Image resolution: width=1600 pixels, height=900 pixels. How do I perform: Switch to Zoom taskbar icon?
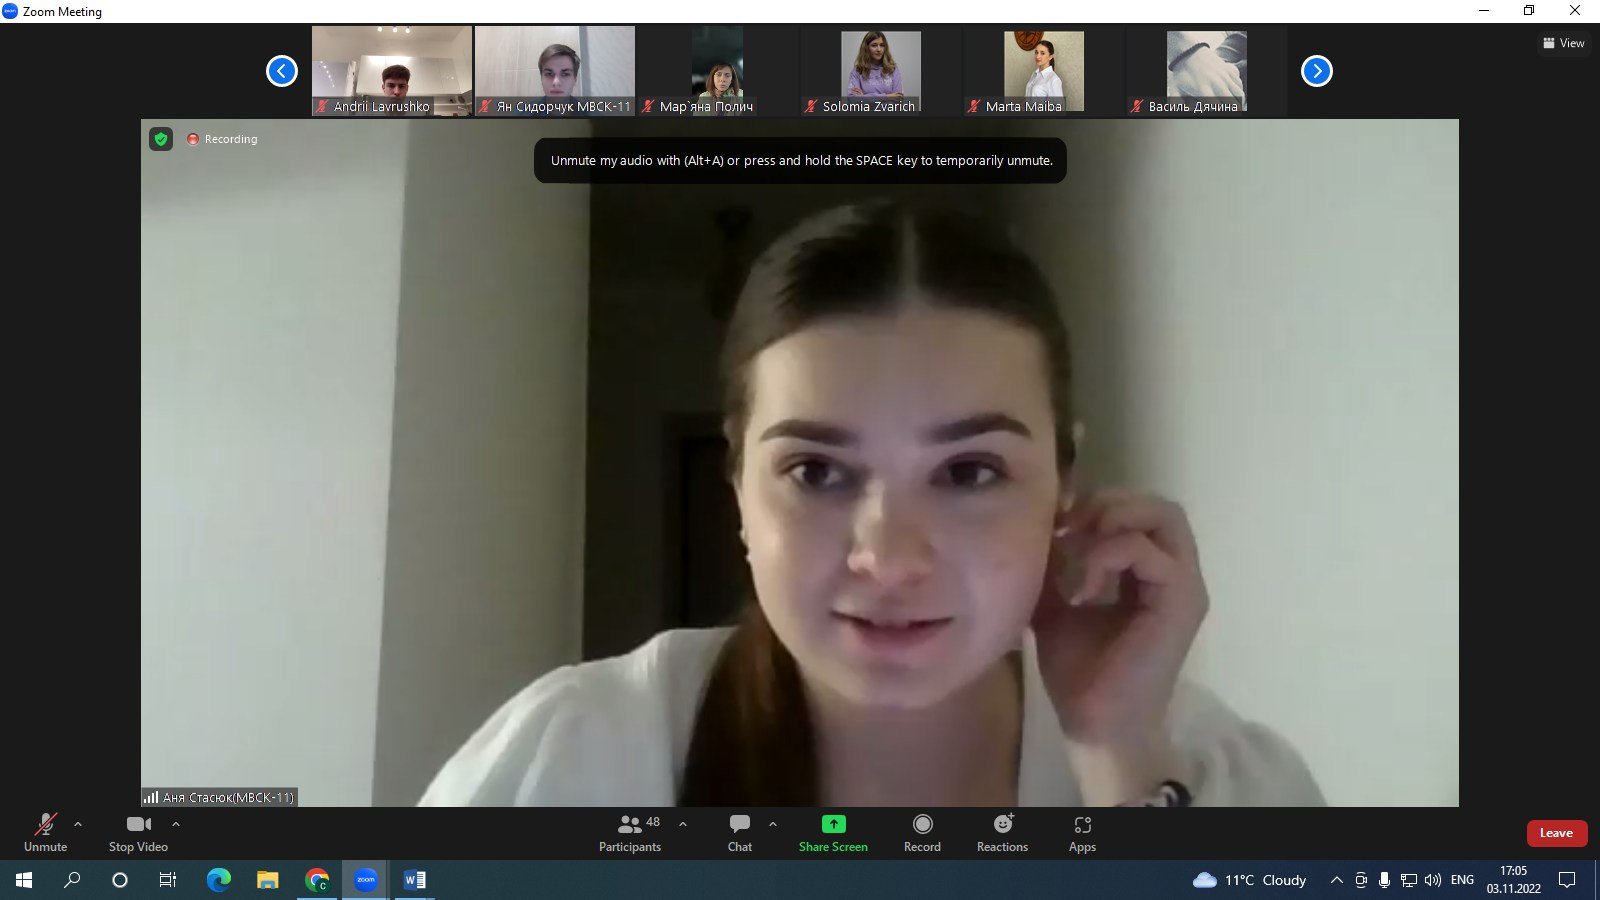tap(366, 880)
